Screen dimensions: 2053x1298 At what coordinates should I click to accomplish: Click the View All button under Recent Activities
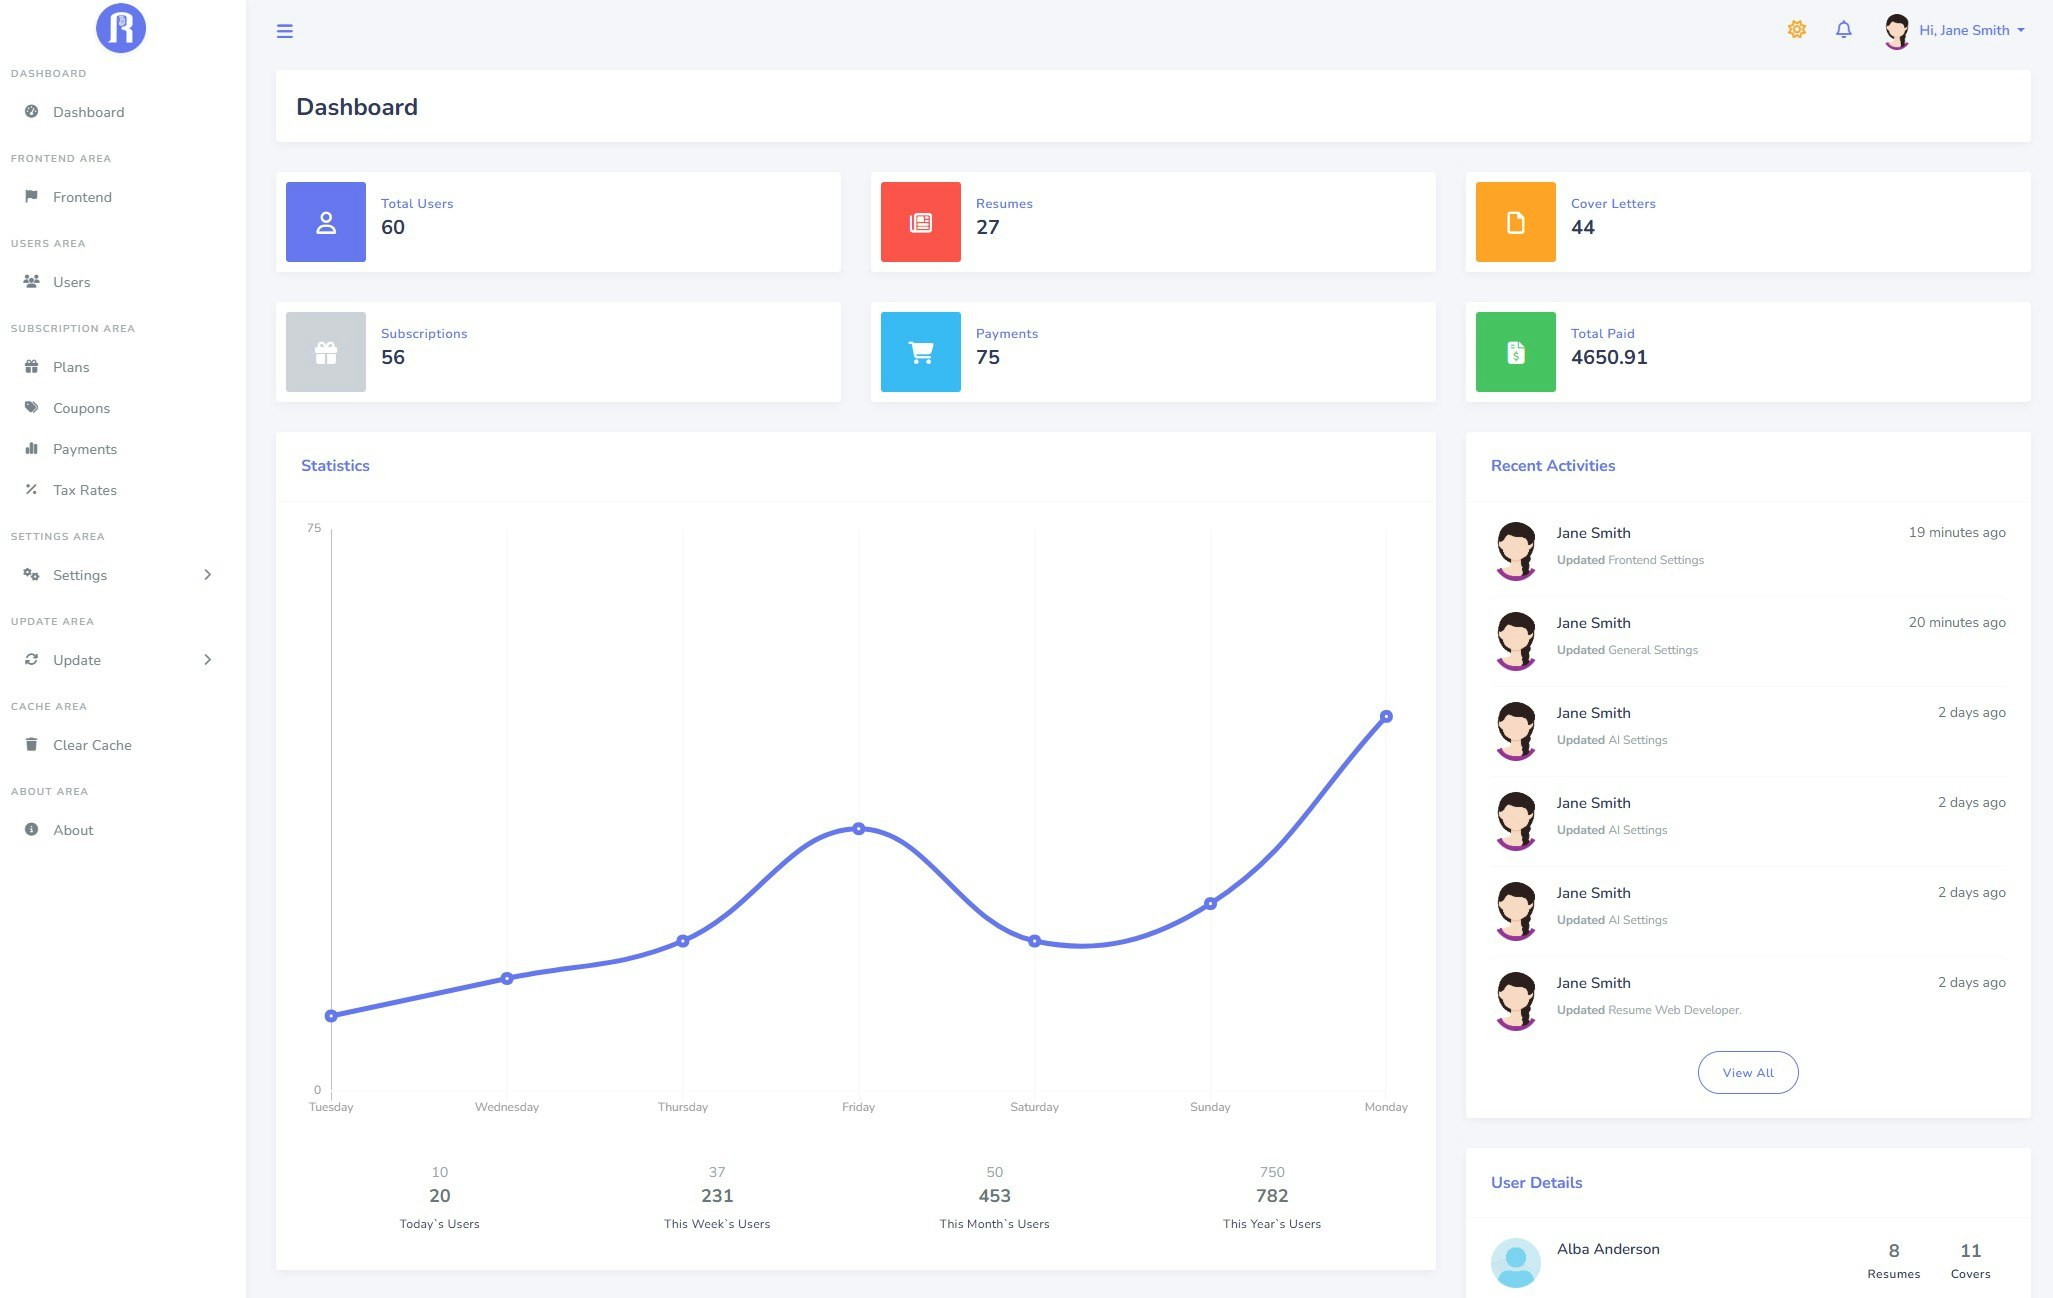[x=1747, y=1072]
